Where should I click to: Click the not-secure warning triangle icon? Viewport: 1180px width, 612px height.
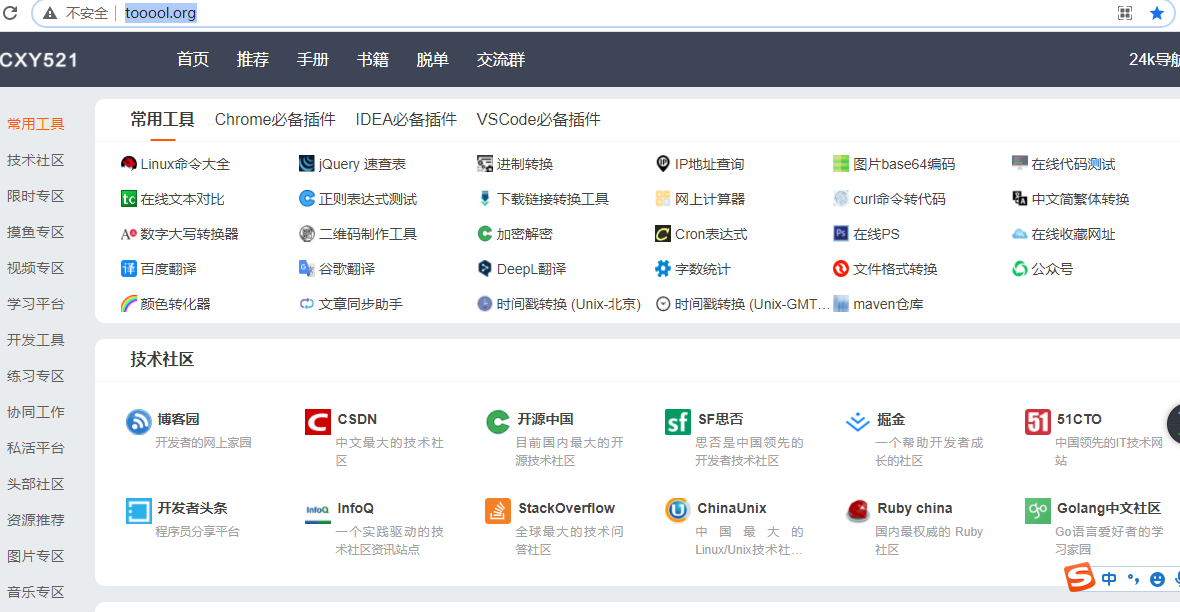50,13
